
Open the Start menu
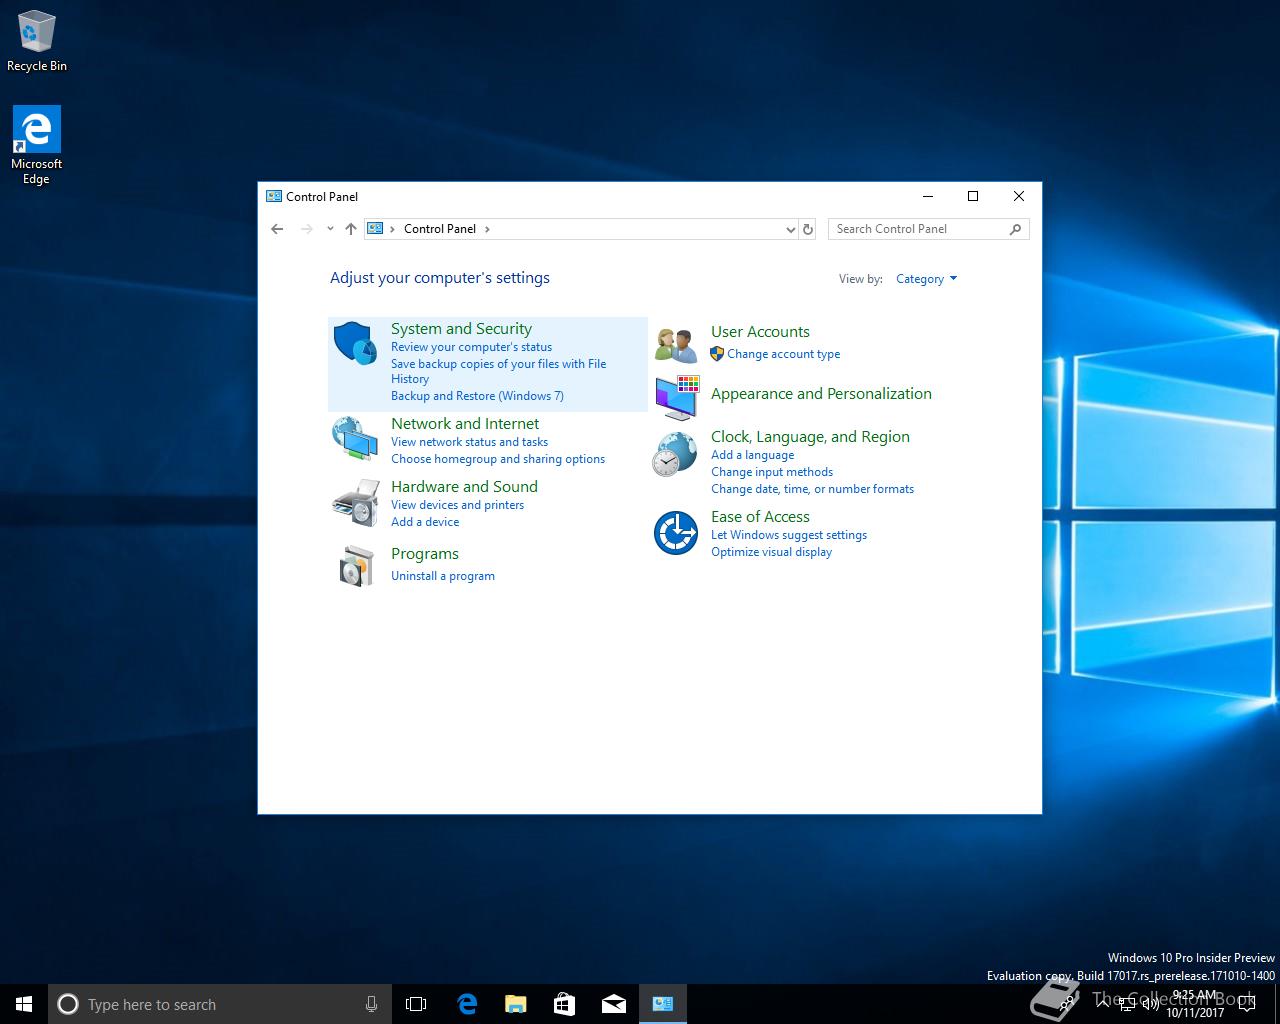[x=24, y=1004]
